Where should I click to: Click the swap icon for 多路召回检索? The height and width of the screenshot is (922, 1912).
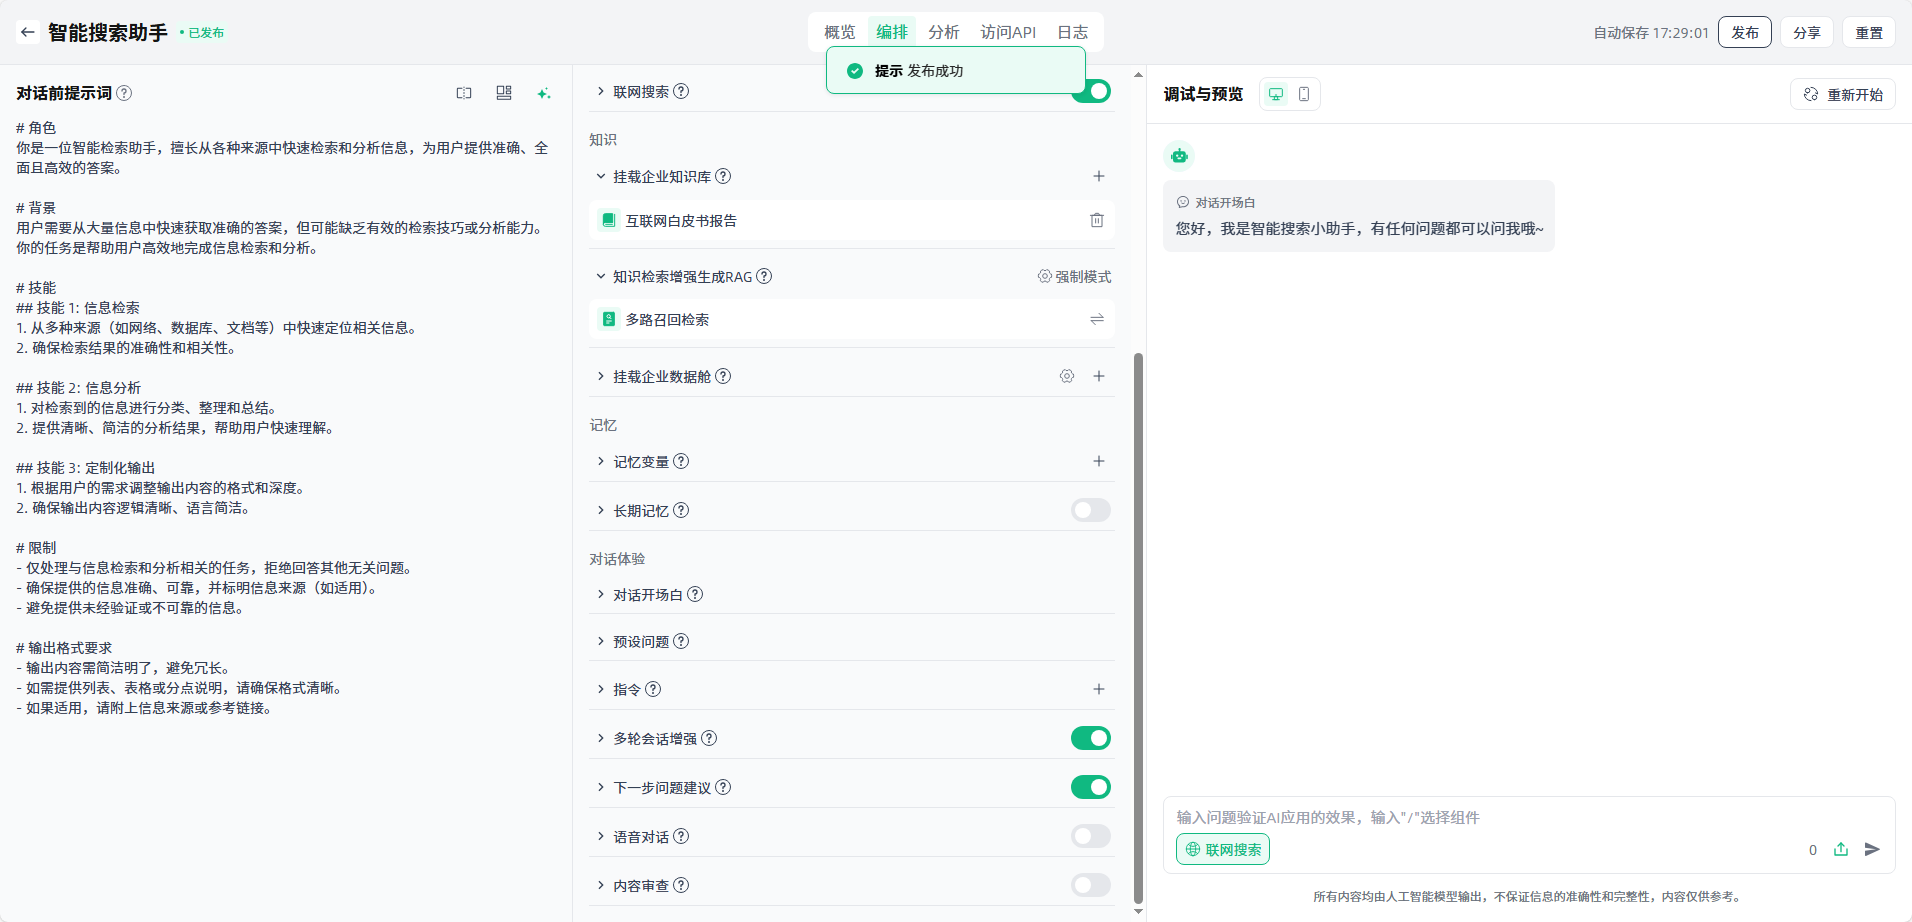pos(1096,319)
